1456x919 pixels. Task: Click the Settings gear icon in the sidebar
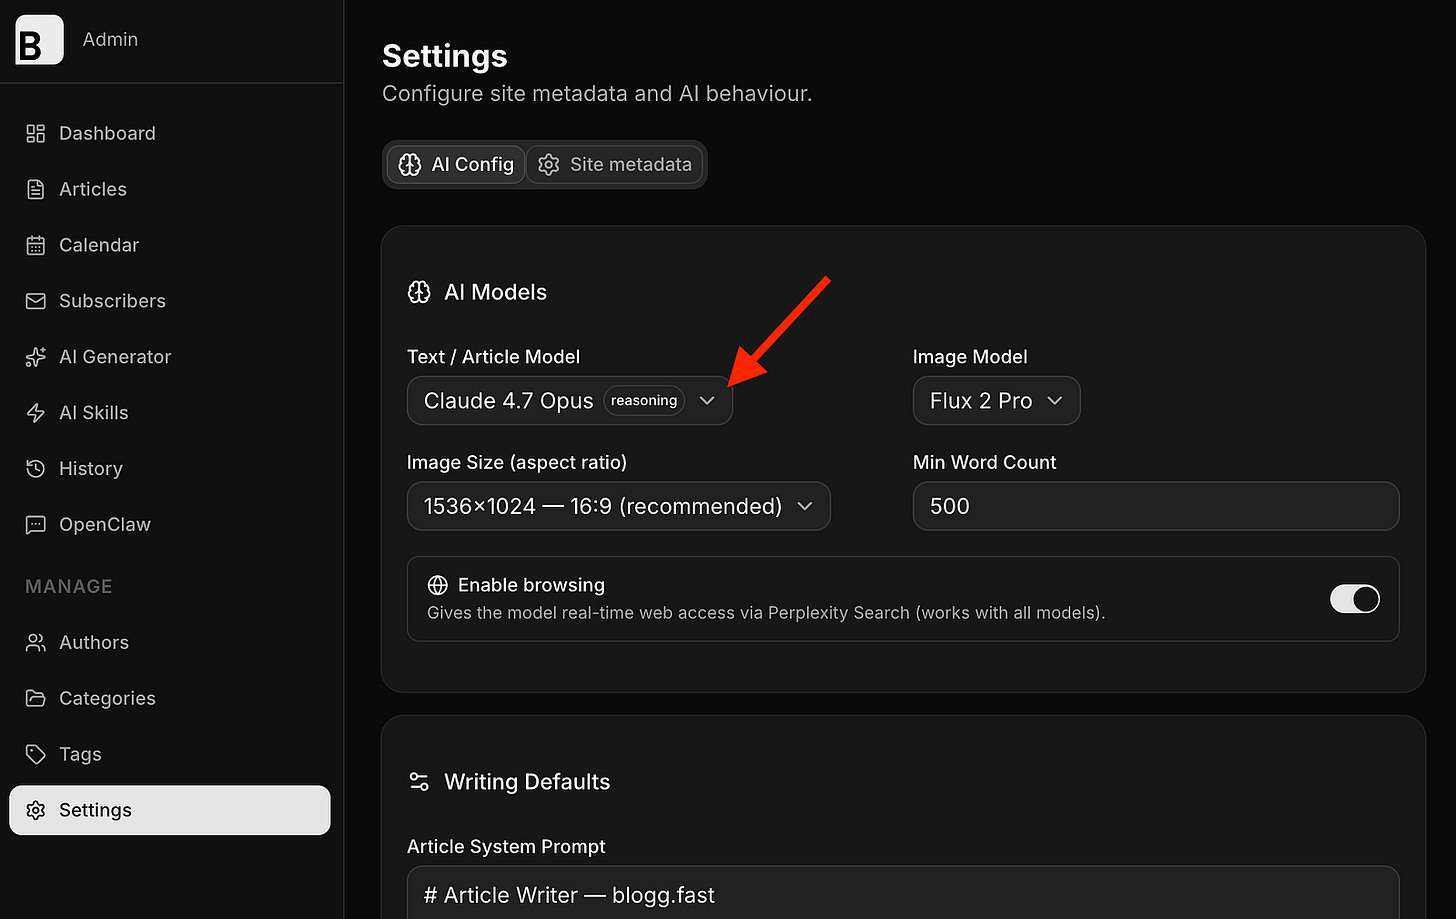pos(36,810)
